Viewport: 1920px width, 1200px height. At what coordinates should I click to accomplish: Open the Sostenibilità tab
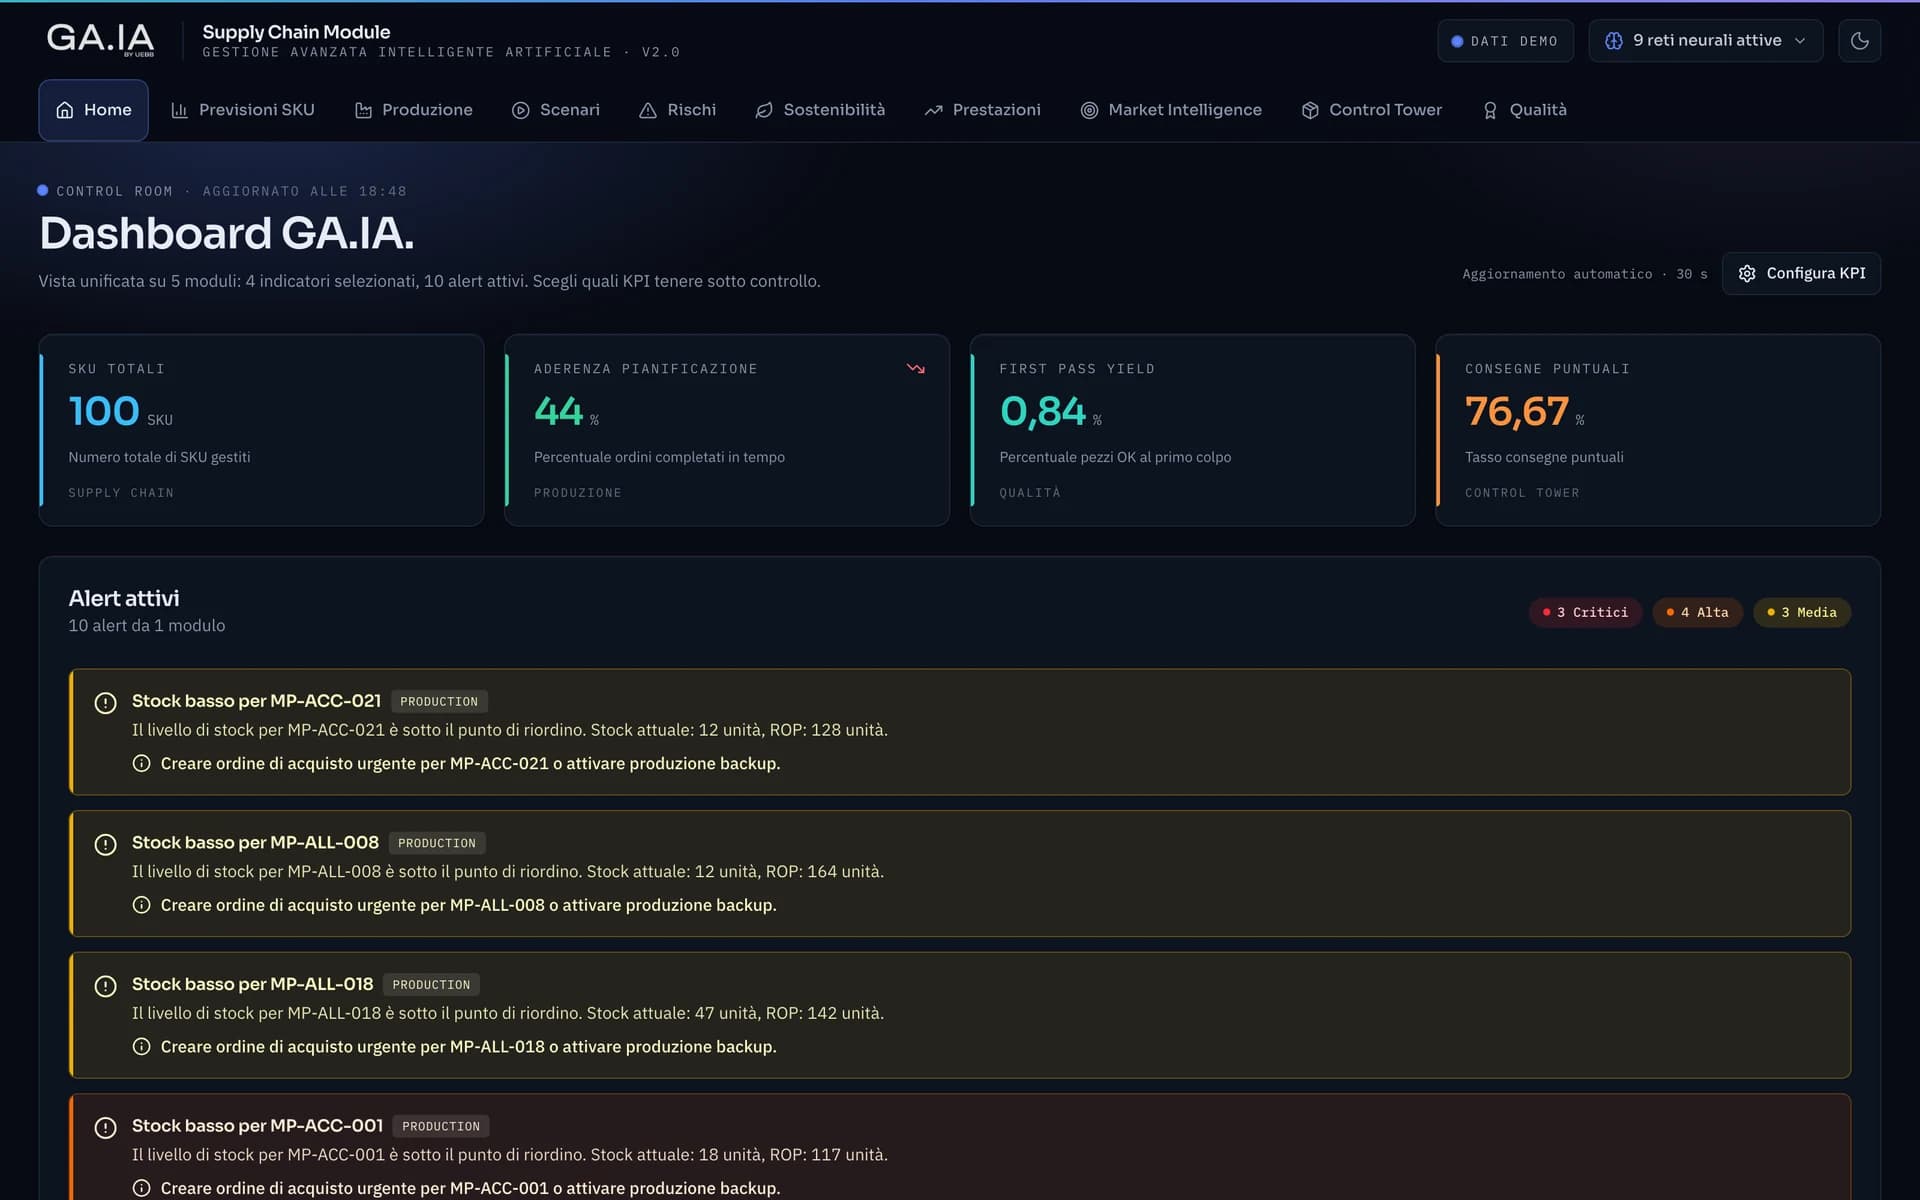pos(820,110)
